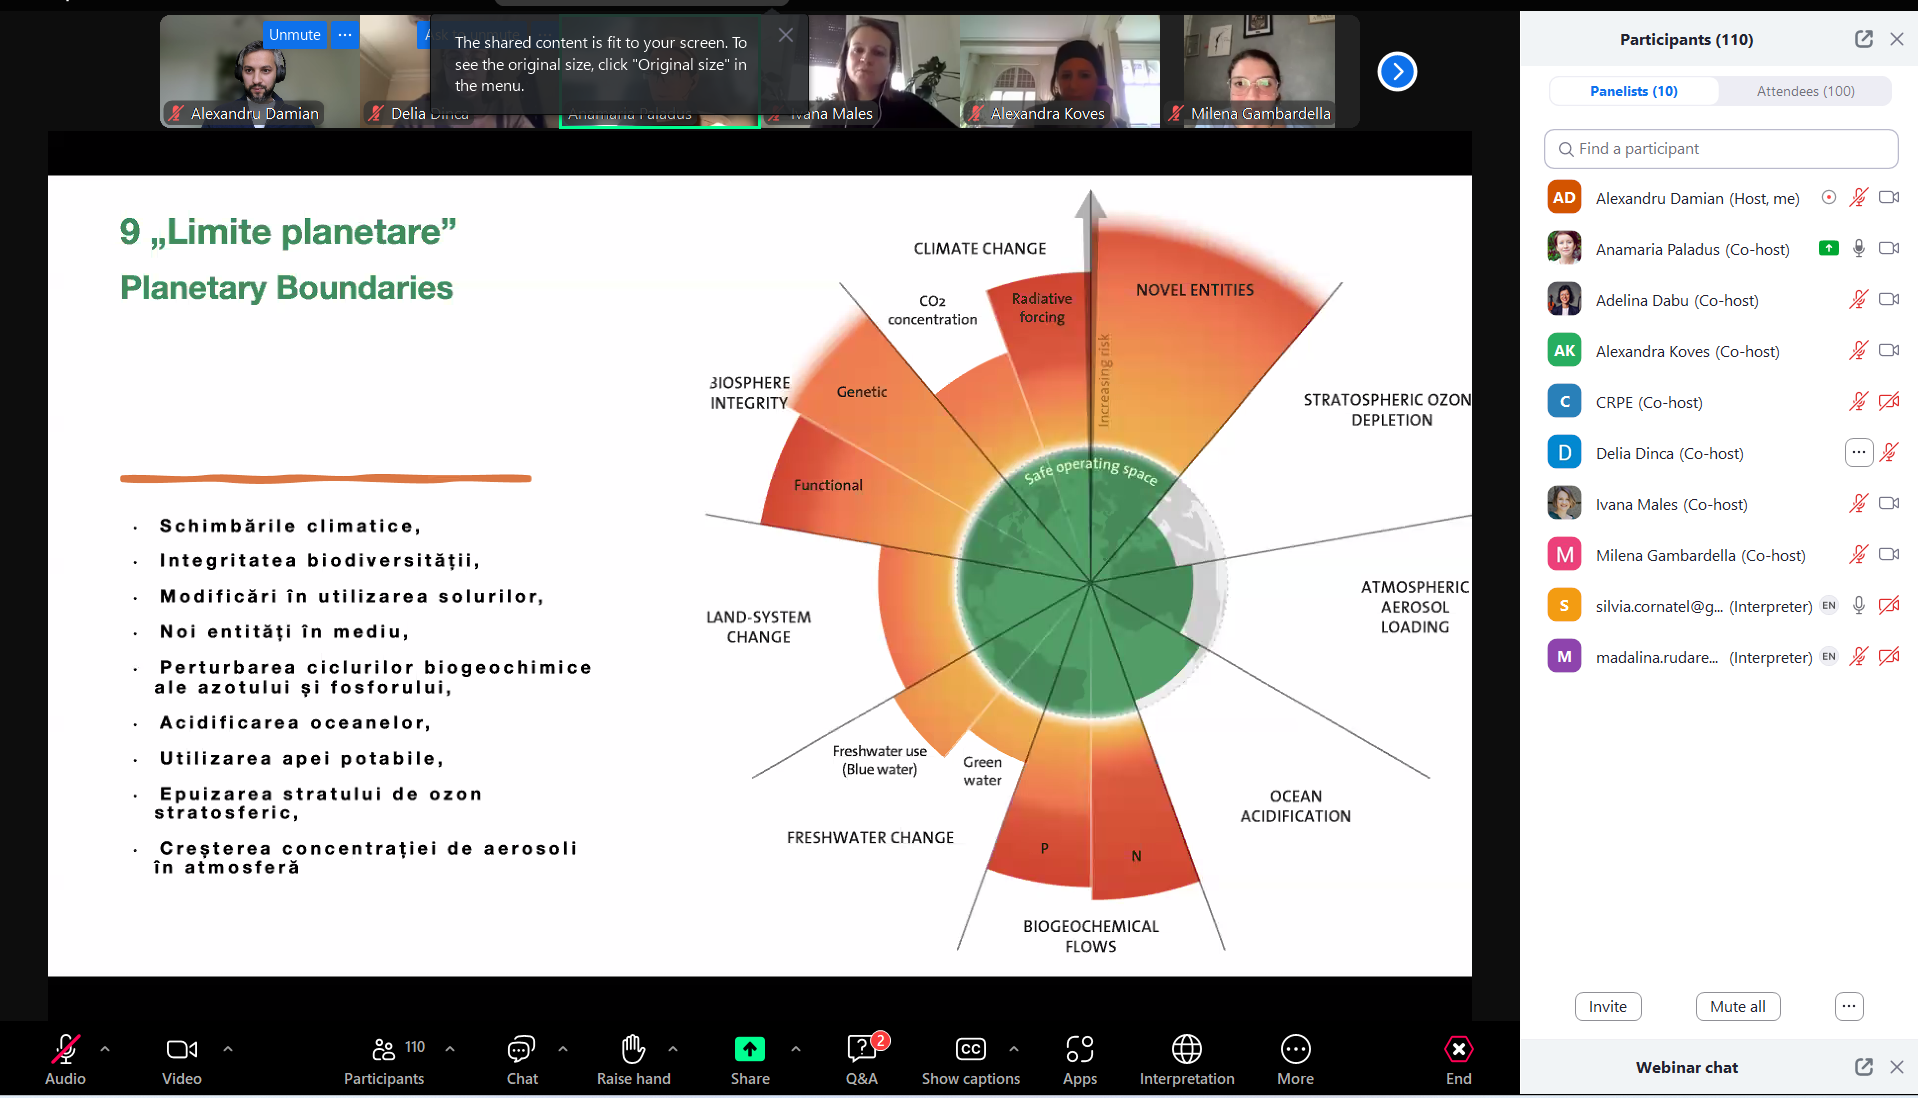Open the Q&A panel
The height and width of the screenshot is (1098, 1918).
point(861,1050)
